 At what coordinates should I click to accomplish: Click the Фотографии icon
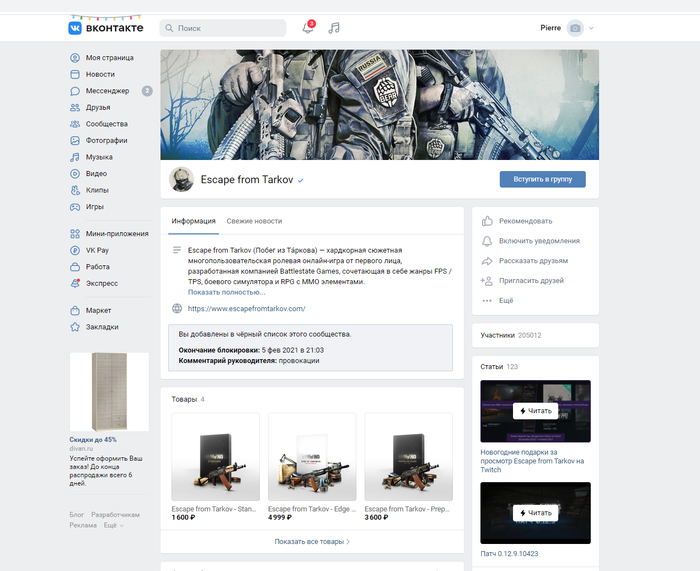(x=75, y=141)
